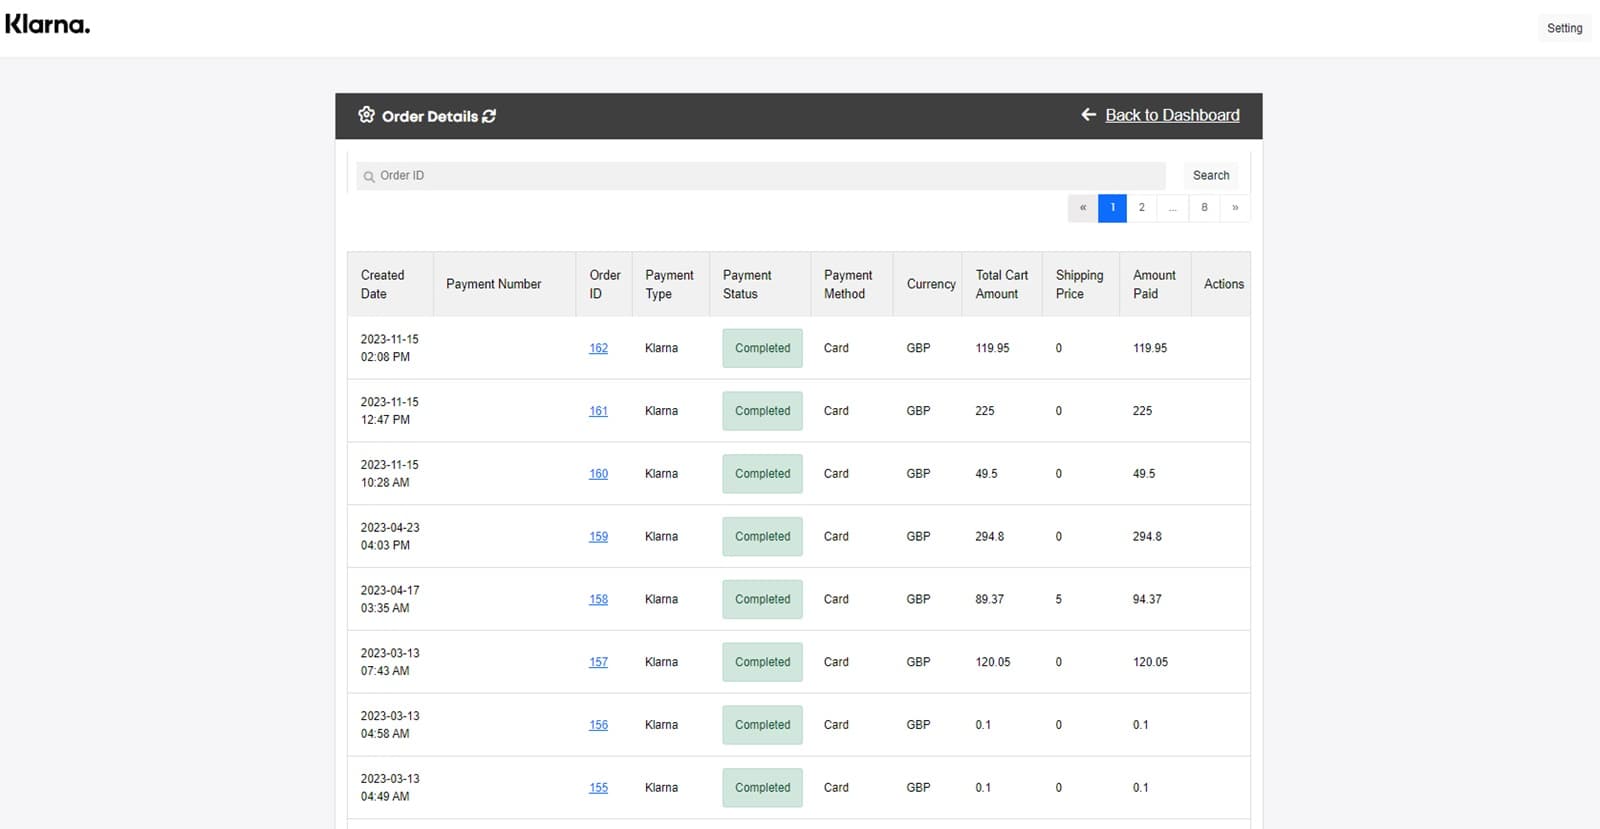Click the Order Details gear icon
Screen dimensions: 1600x829
[367, 115]
